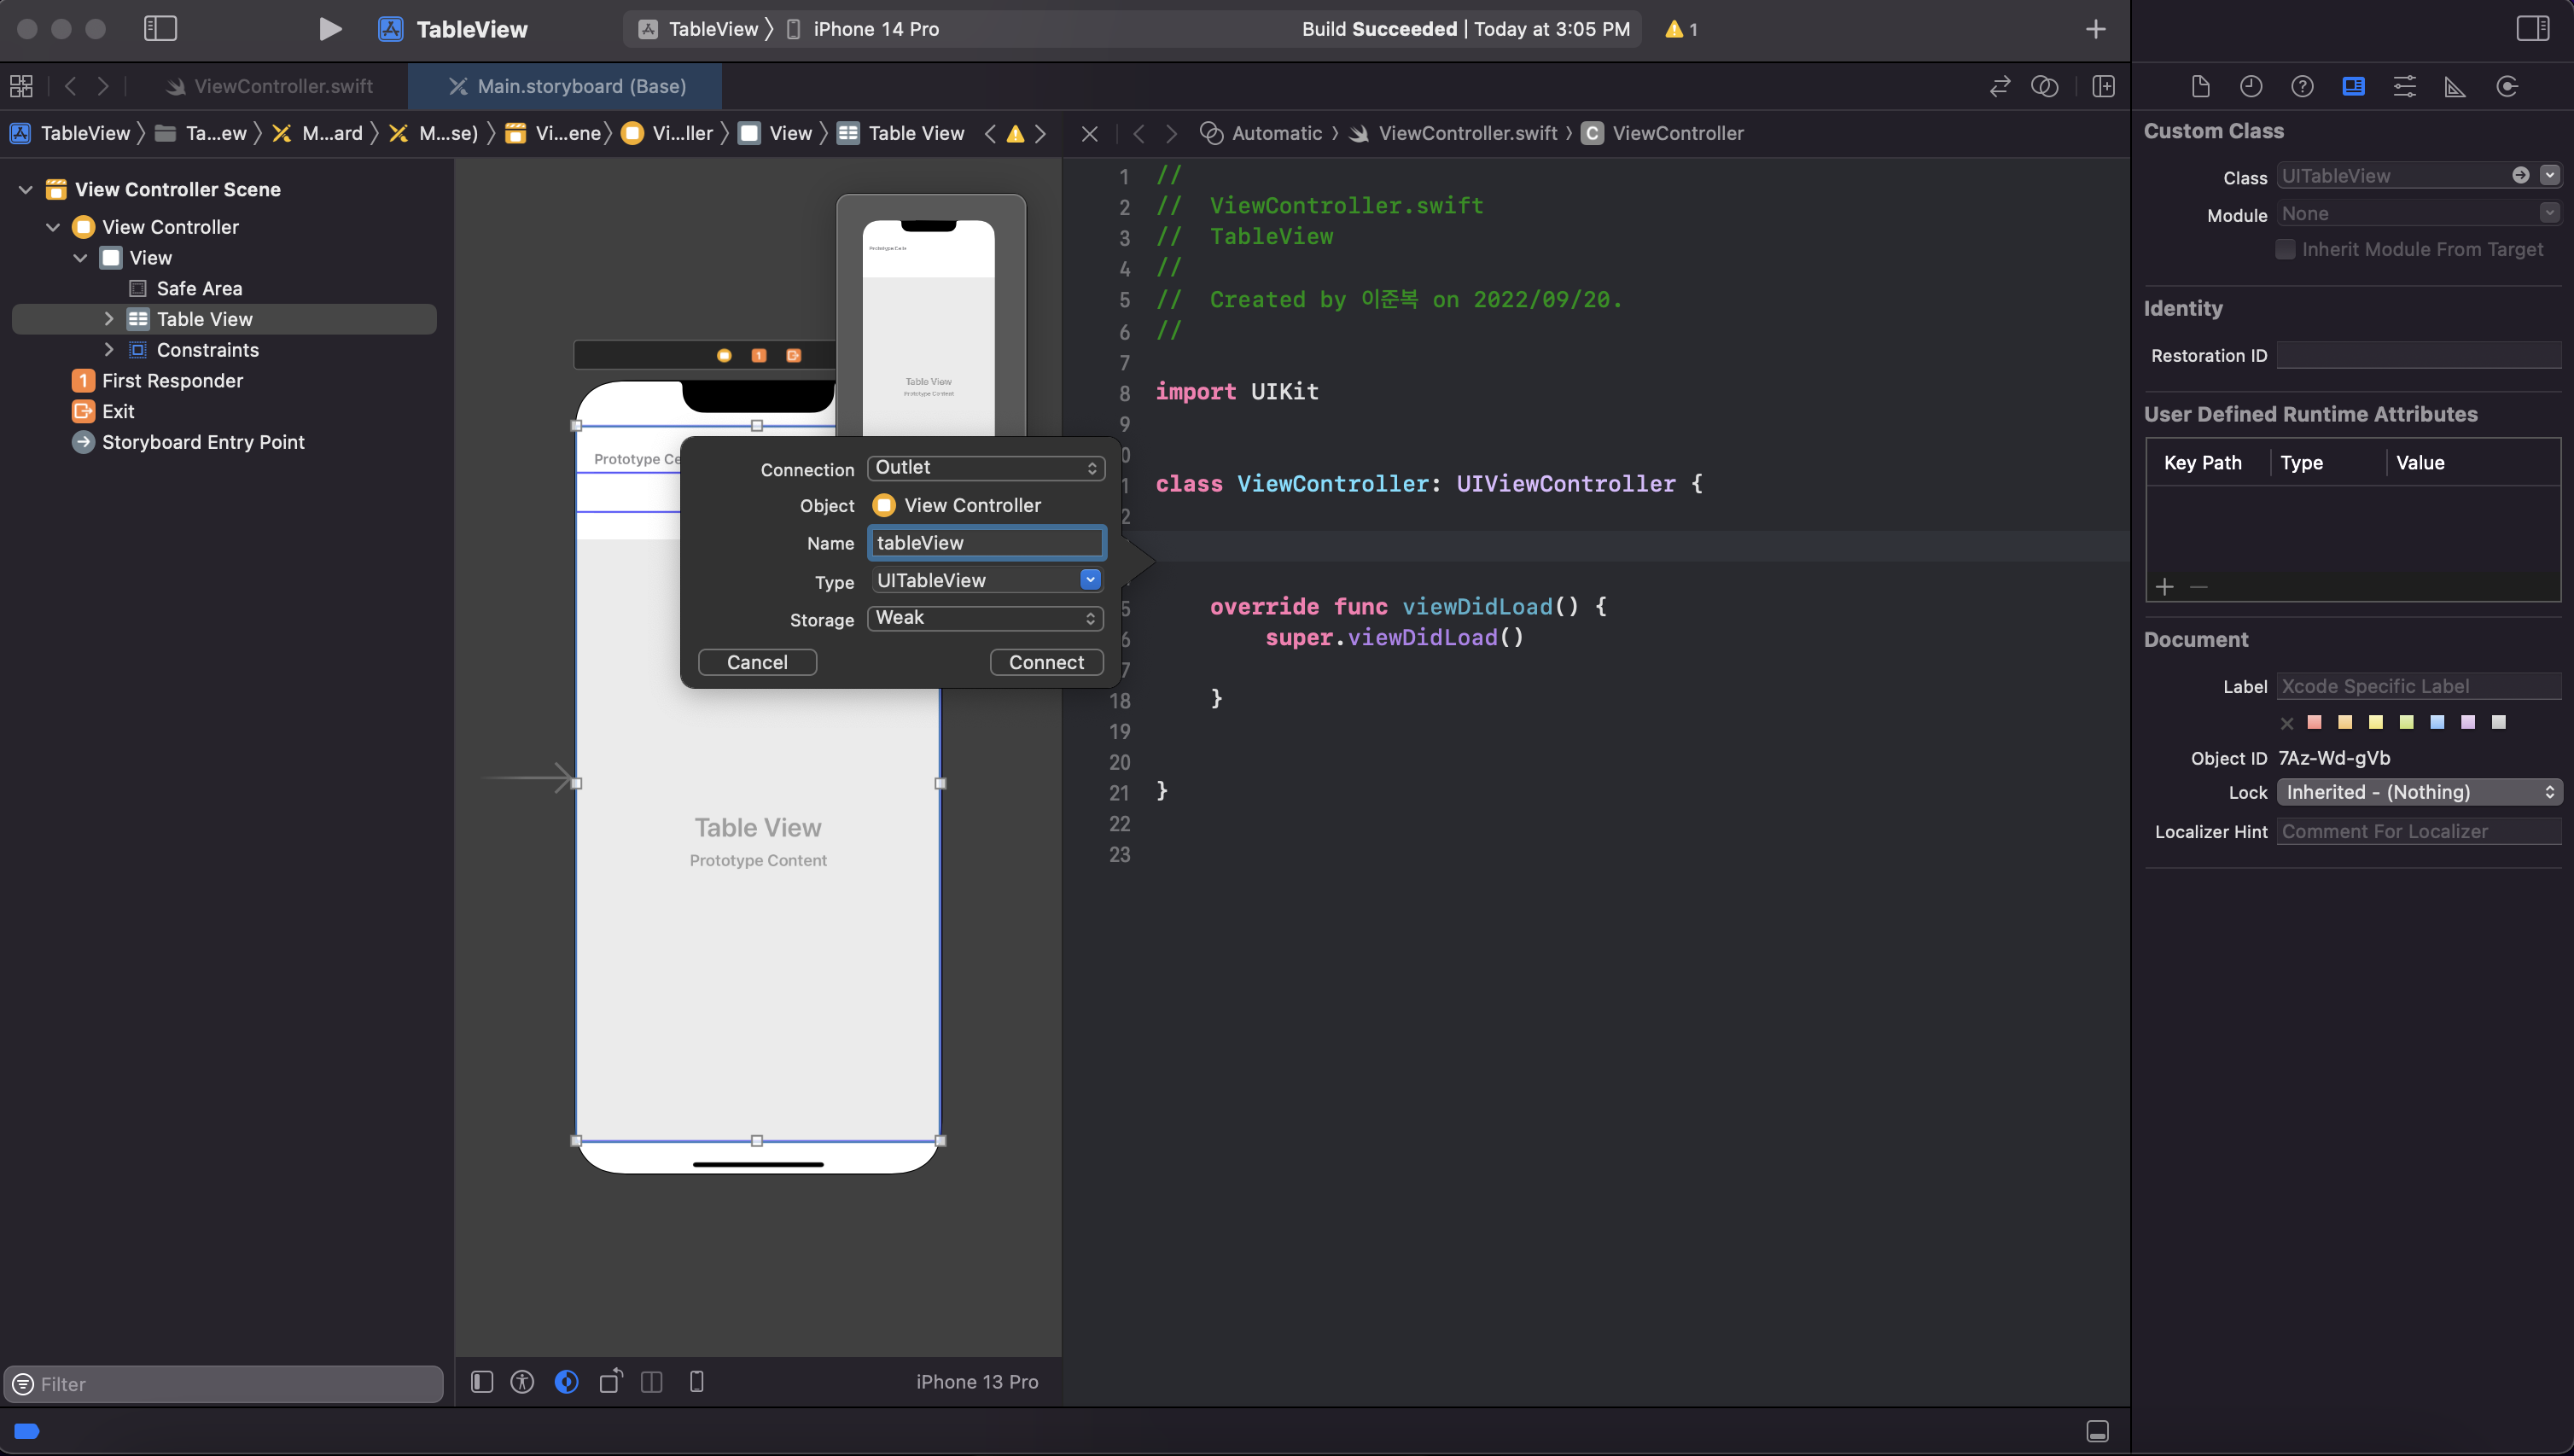Open the Storage Weak dropdown
Viewport: 2574px width, 1456px height.
pos(985,618)
